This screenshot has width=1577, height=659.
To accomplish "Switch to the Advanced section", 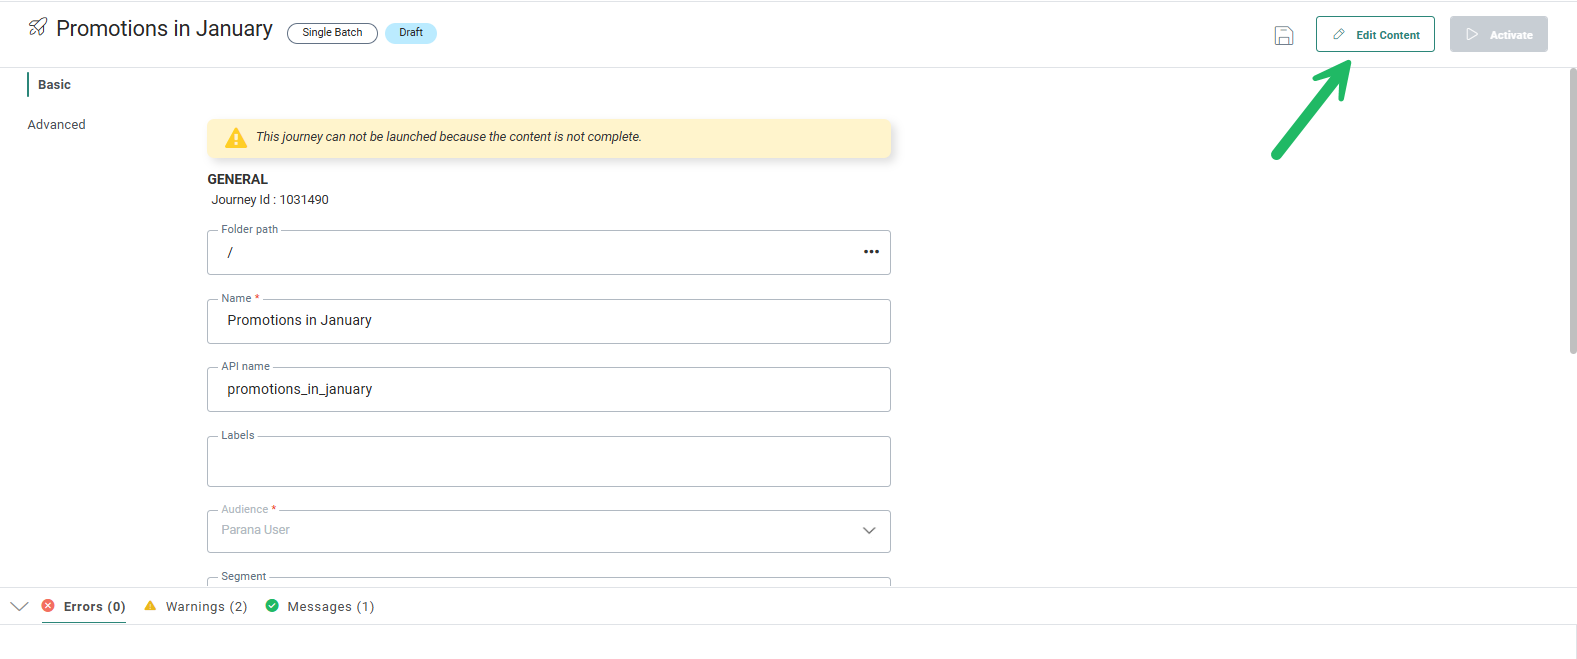I will (x=57, y=125).
